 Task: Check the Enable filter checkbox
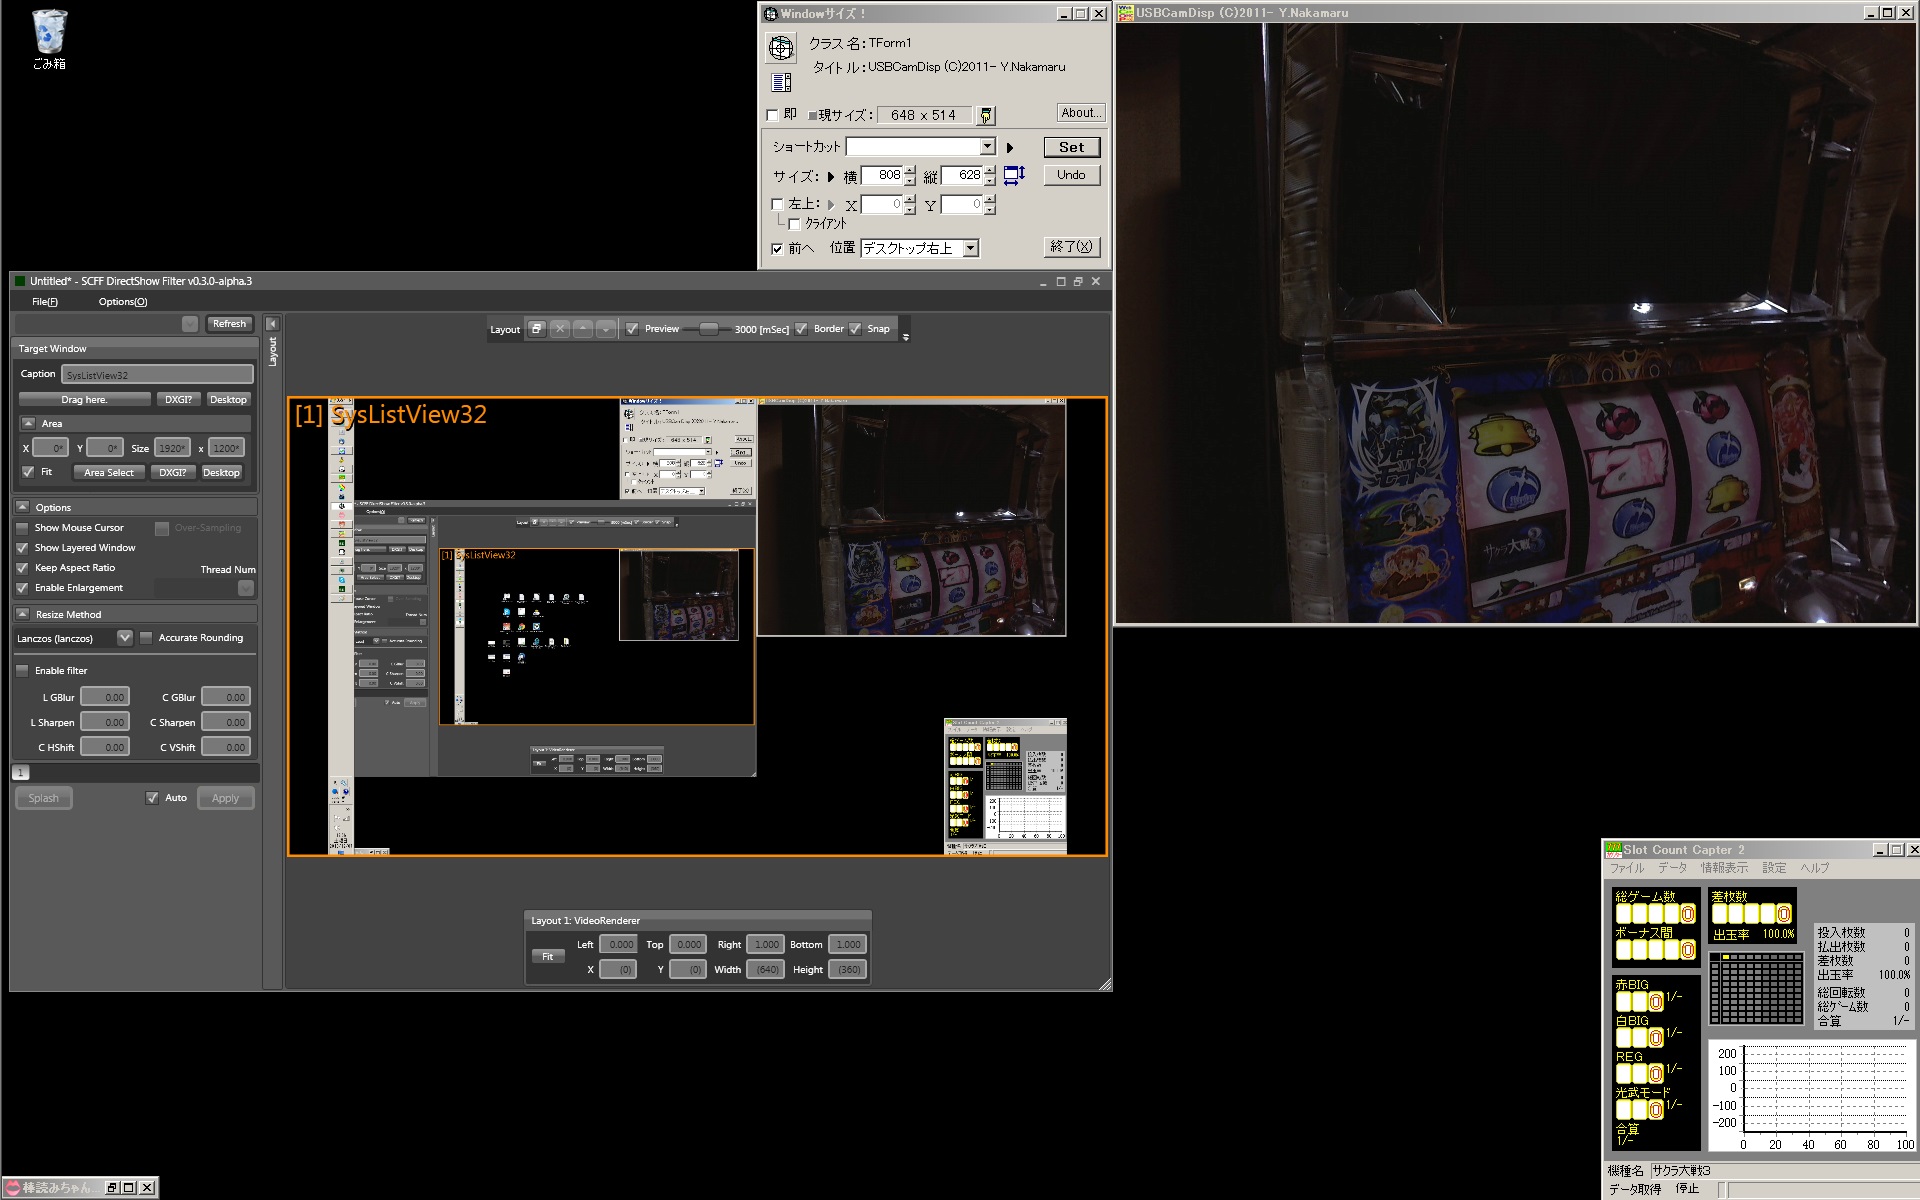pyautogui.click(x=22, y=671)
